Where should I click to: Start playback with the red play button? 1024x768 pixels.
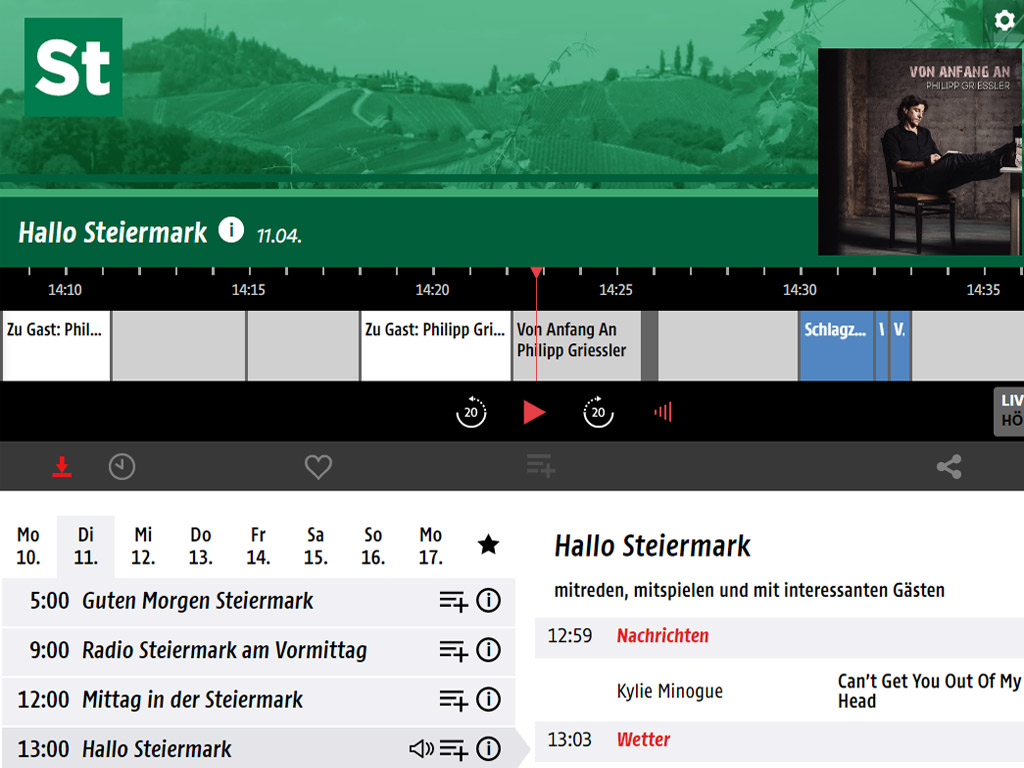pyautogui.click(x=534, y=412)
